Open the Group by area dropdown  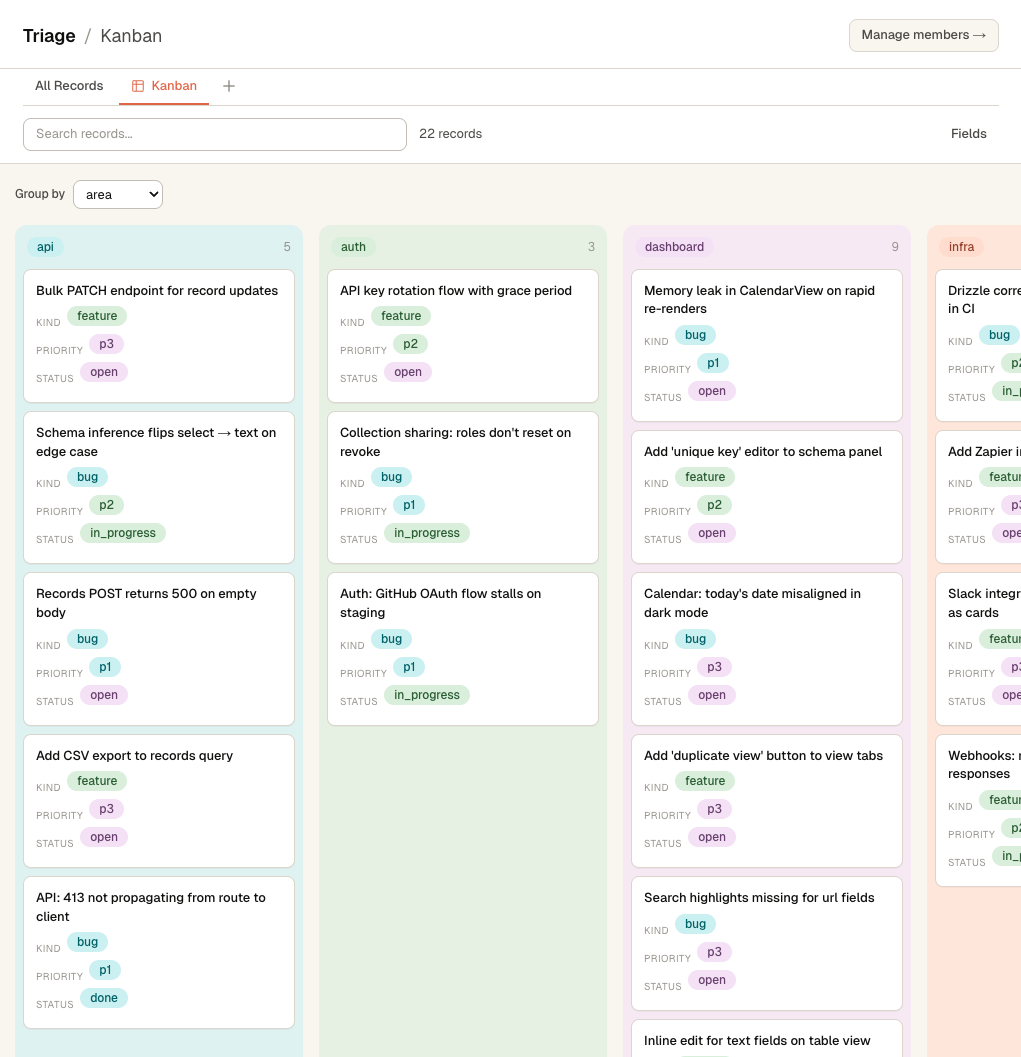coord(118,194)
